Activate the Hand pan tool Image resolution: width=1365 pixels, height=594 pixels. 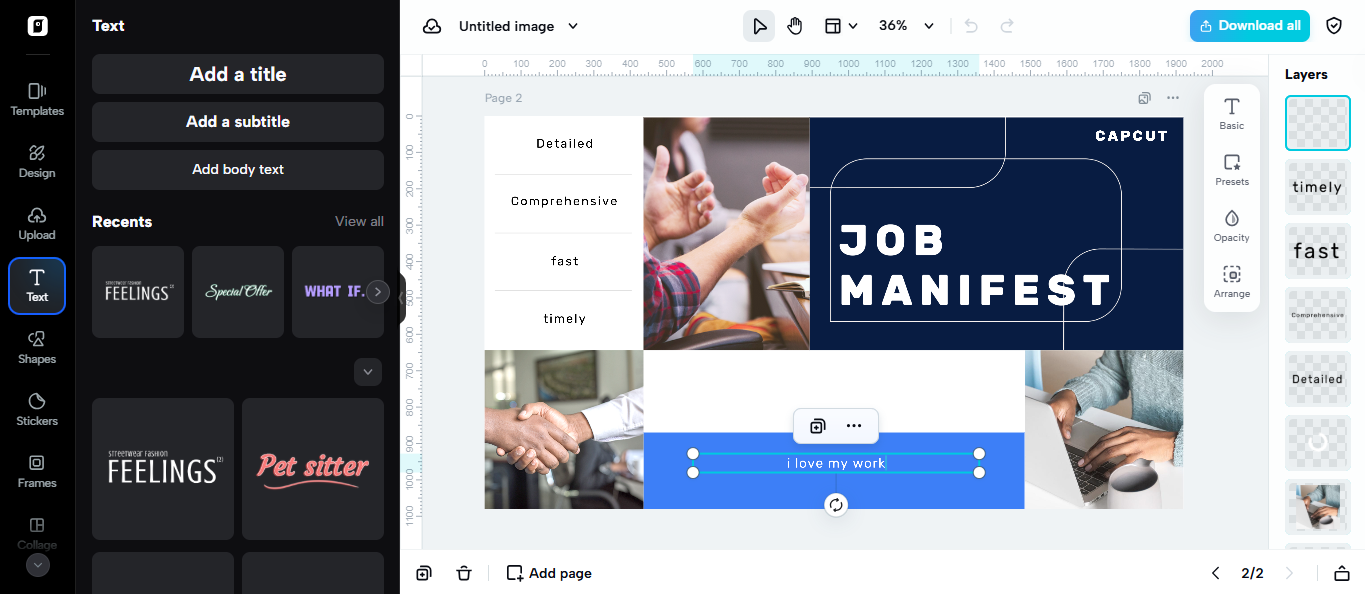pos(795,26)
